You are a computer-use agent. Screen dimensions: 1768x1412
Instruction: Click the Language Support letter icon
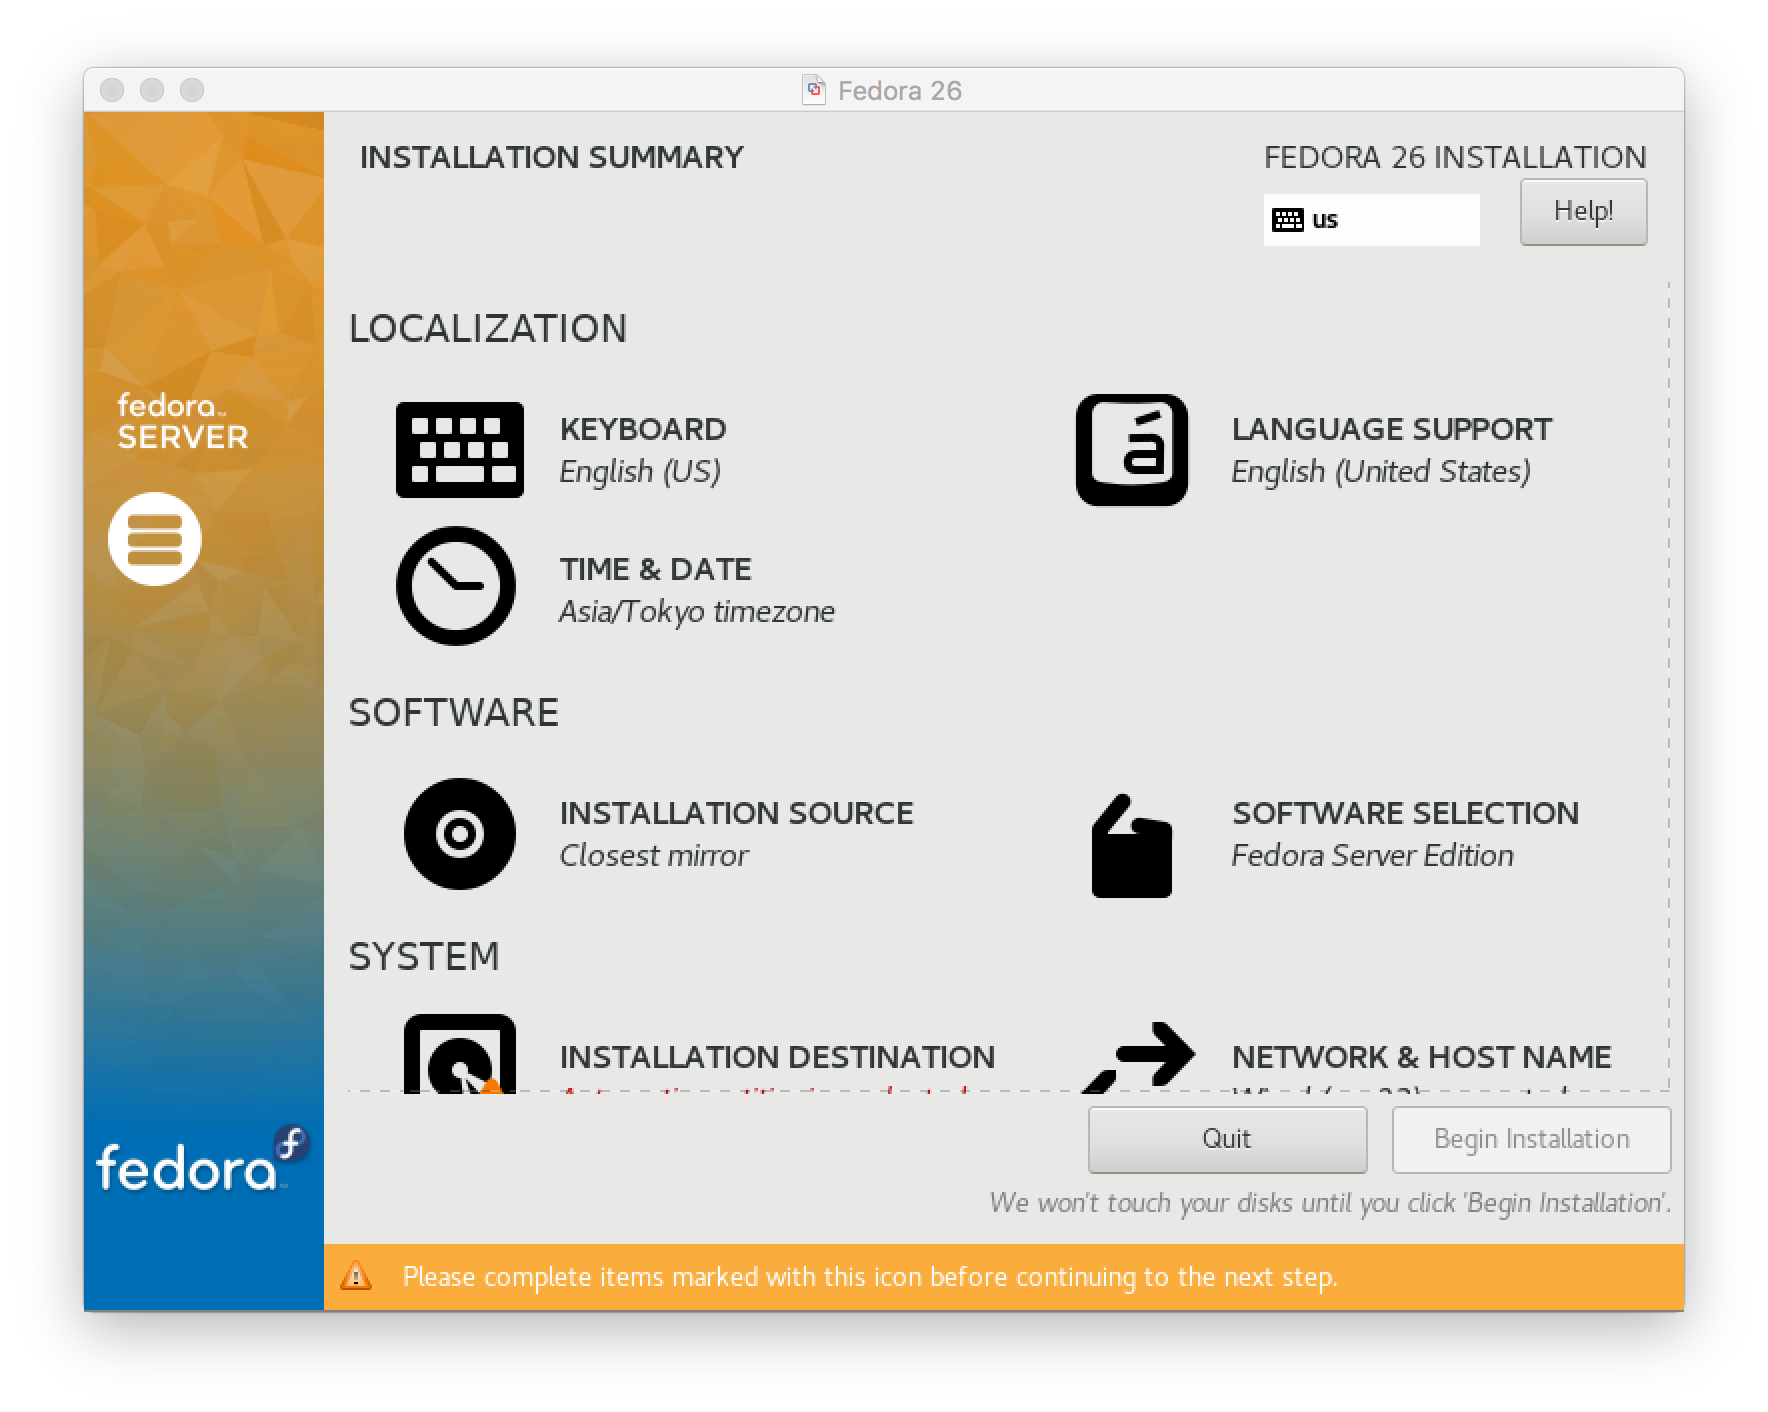(x=1132, y=450)
